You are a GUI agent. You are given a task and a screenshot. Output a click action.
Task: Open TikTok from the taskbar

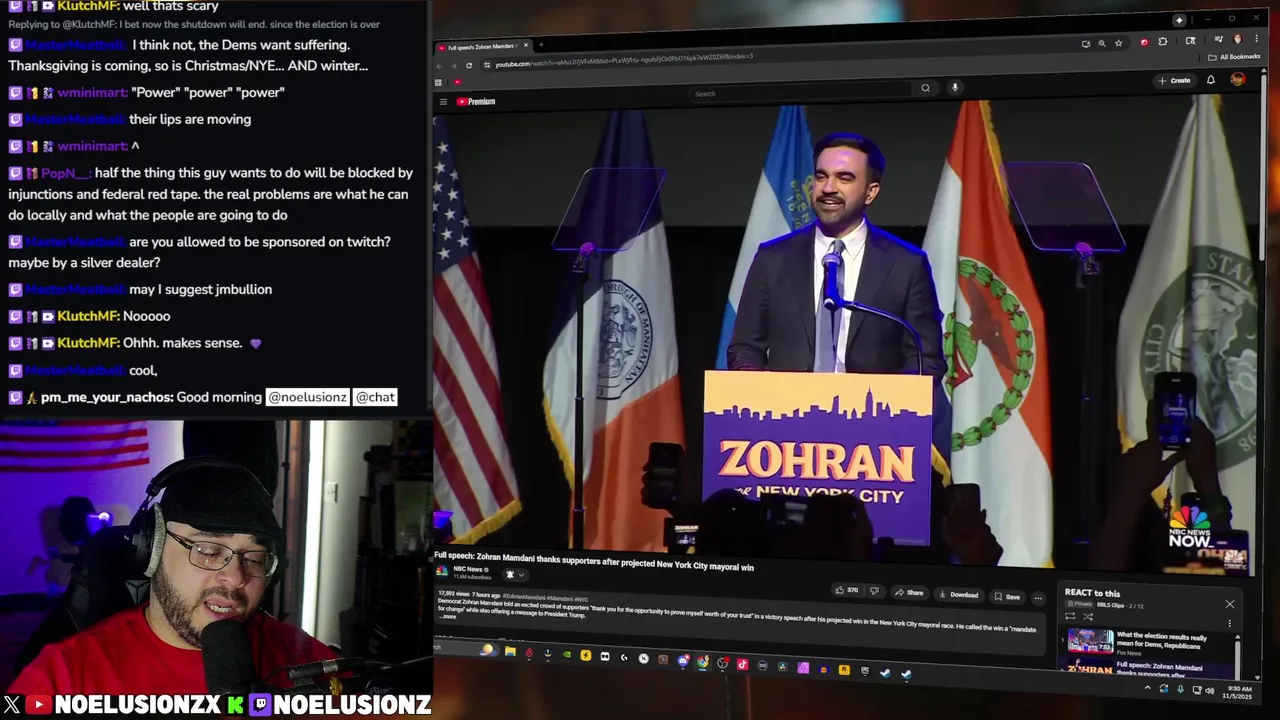(x=743, y=663)
